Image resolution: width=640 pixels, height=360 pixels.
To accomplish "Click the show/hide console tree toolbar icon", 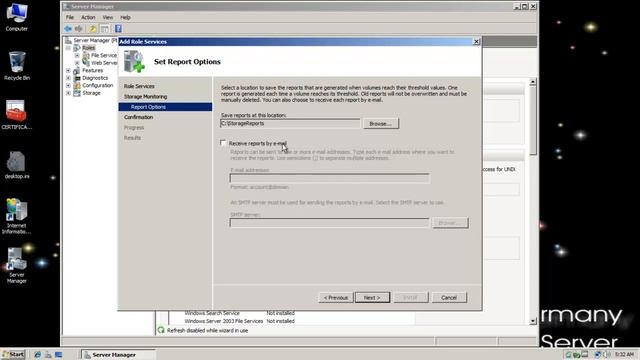I will [x=105, y=29].
